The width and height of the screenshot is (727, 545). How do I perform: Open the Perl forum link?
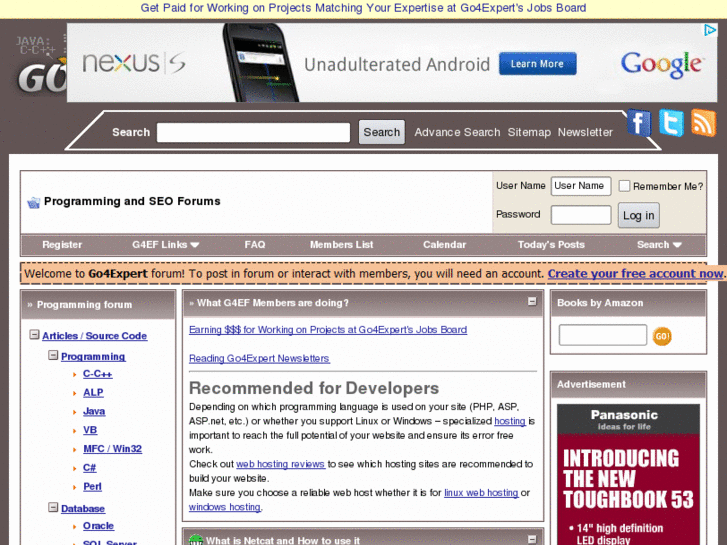pyautogui.click(x=92, y=487)
